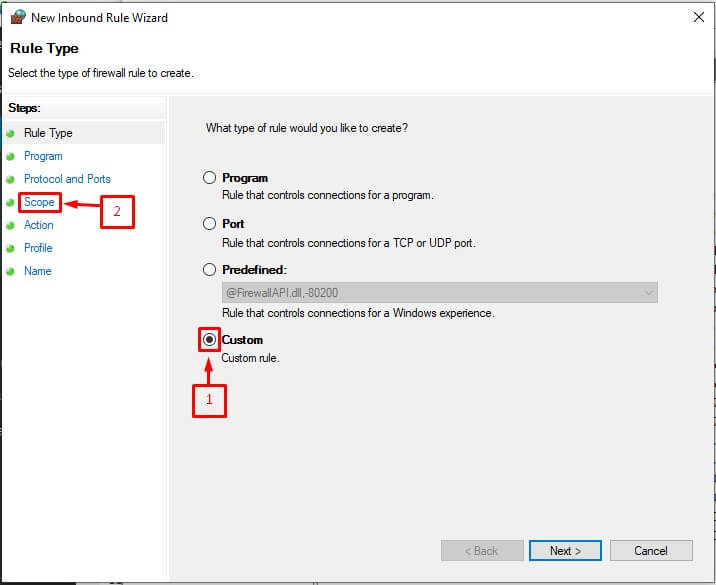
Task: Click green bullet next to Scope step
Action: pyautogui.click(x=11, y=202)
